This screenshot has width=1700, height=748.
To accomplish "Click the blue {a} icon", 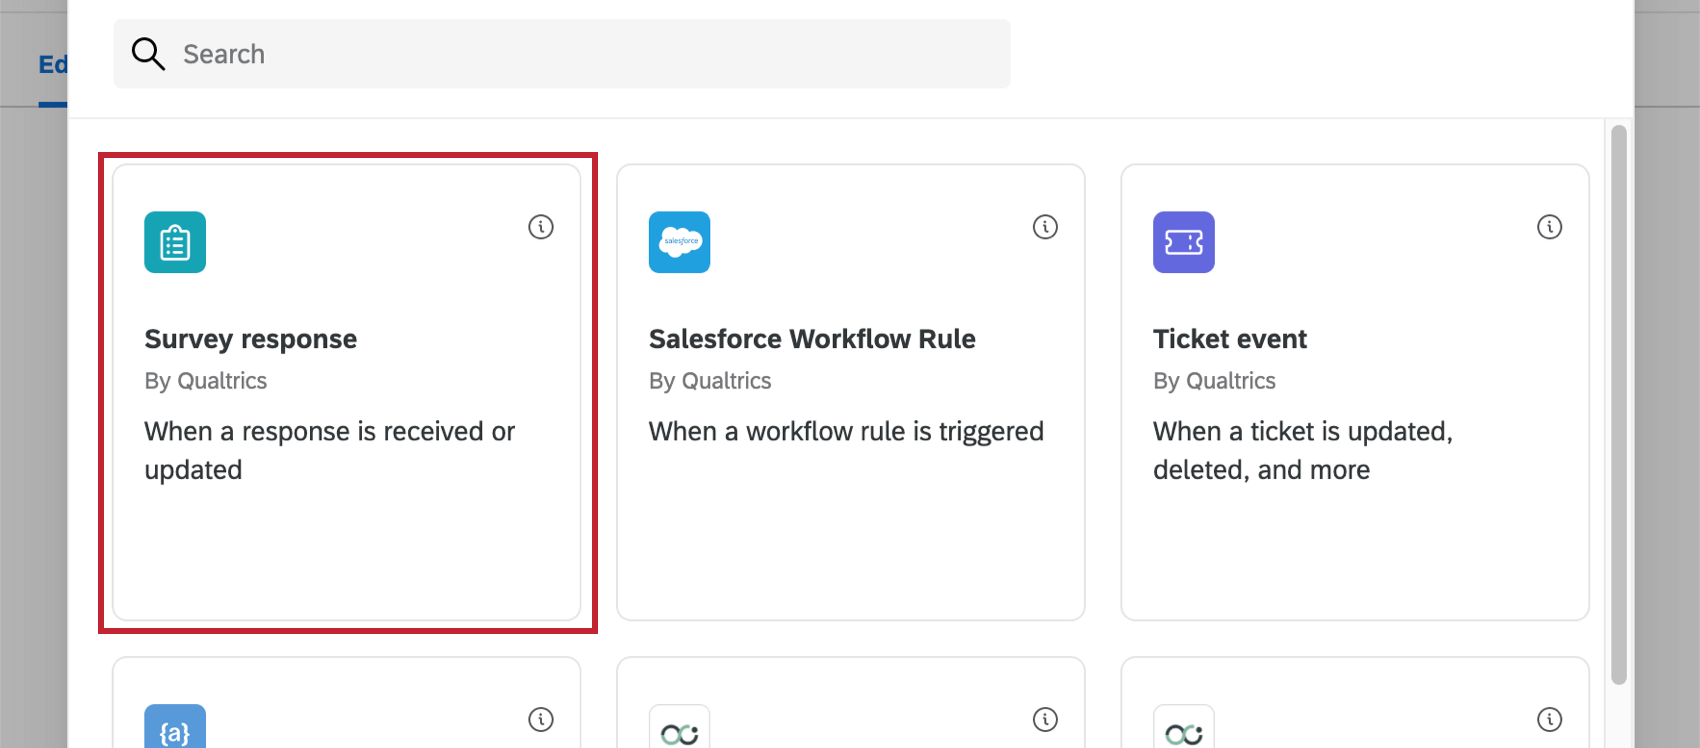I will [175, 730].
